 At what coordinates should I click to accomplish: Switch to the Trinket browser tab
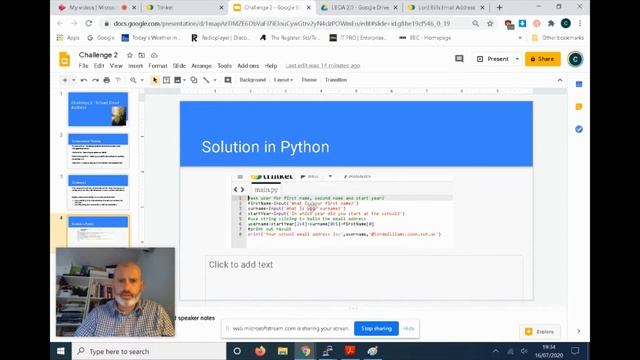(184, 7)
